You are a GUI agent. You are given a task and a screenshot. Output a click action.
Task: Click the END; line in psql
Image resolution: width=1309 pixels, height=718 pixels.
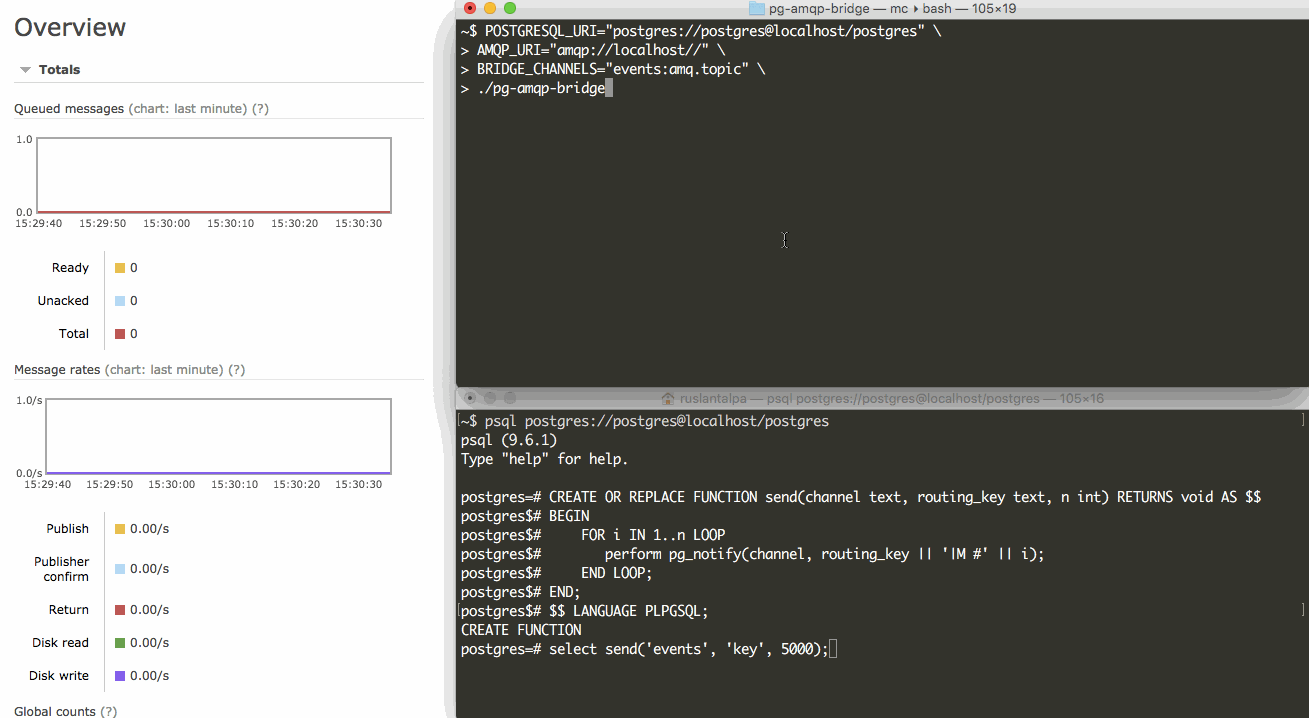click(x=521, y=592)
